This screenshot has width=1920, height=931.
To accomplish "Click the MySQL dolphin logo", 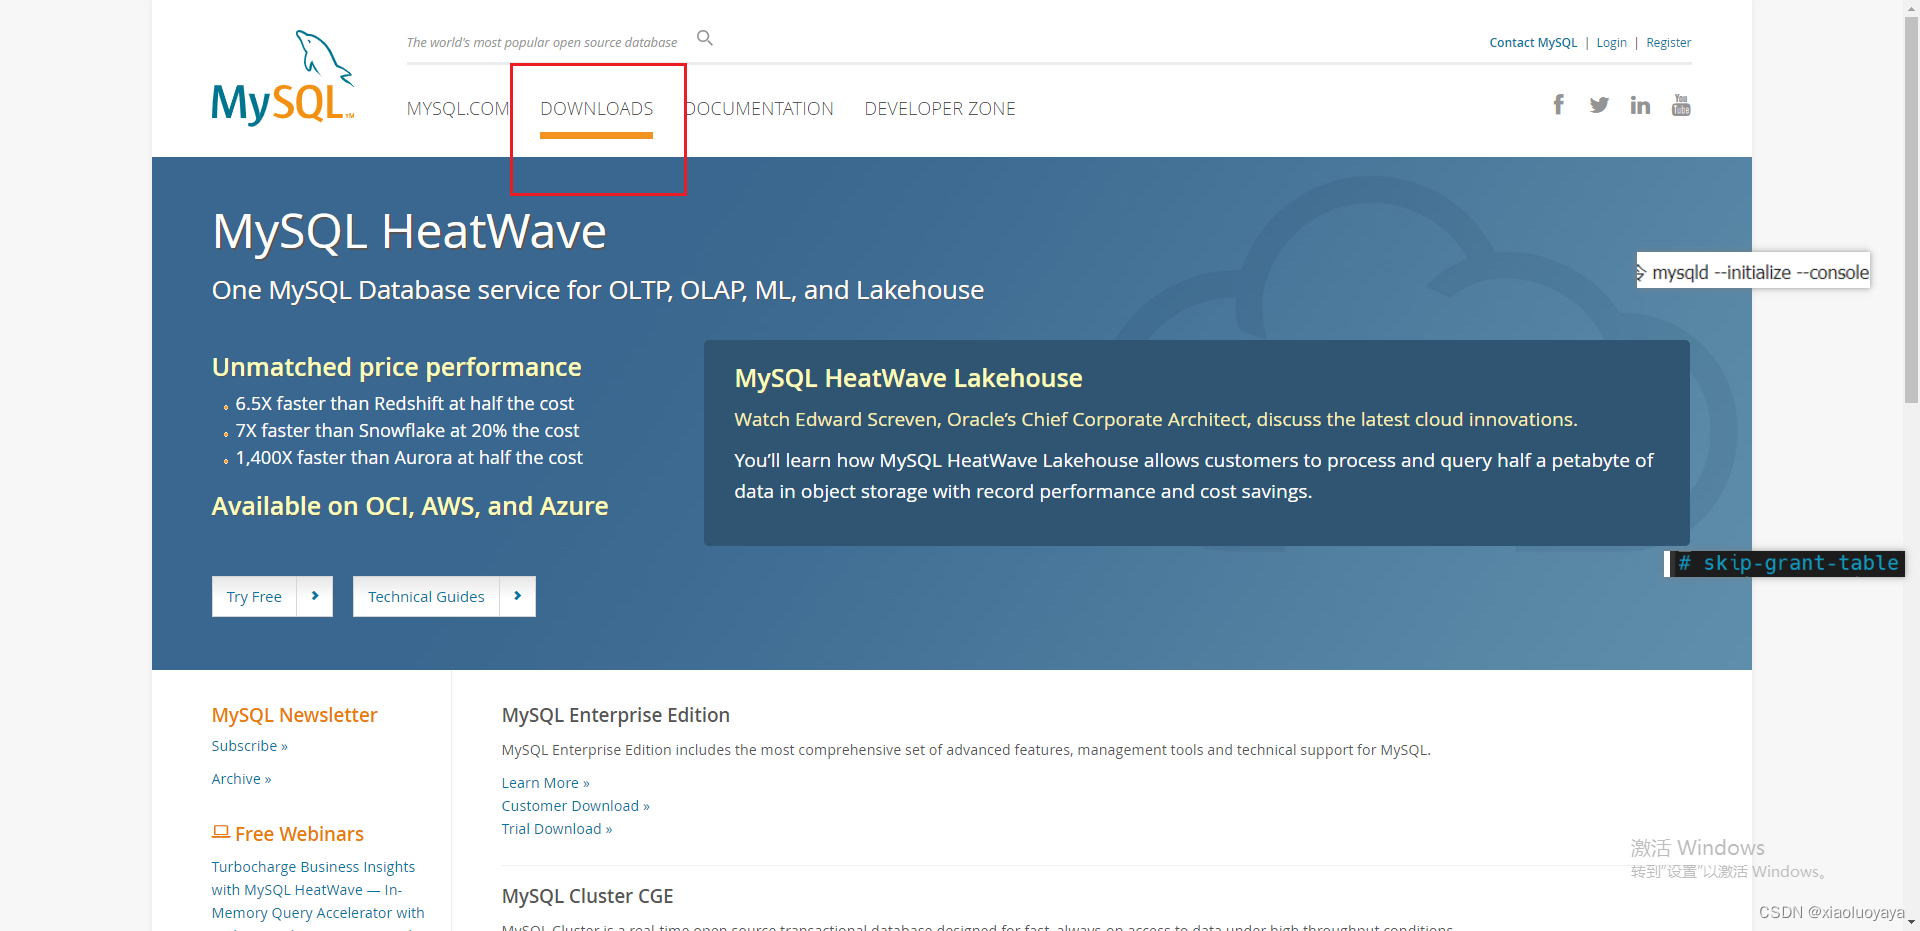I will pyautogui.click(x=283, y=78).
